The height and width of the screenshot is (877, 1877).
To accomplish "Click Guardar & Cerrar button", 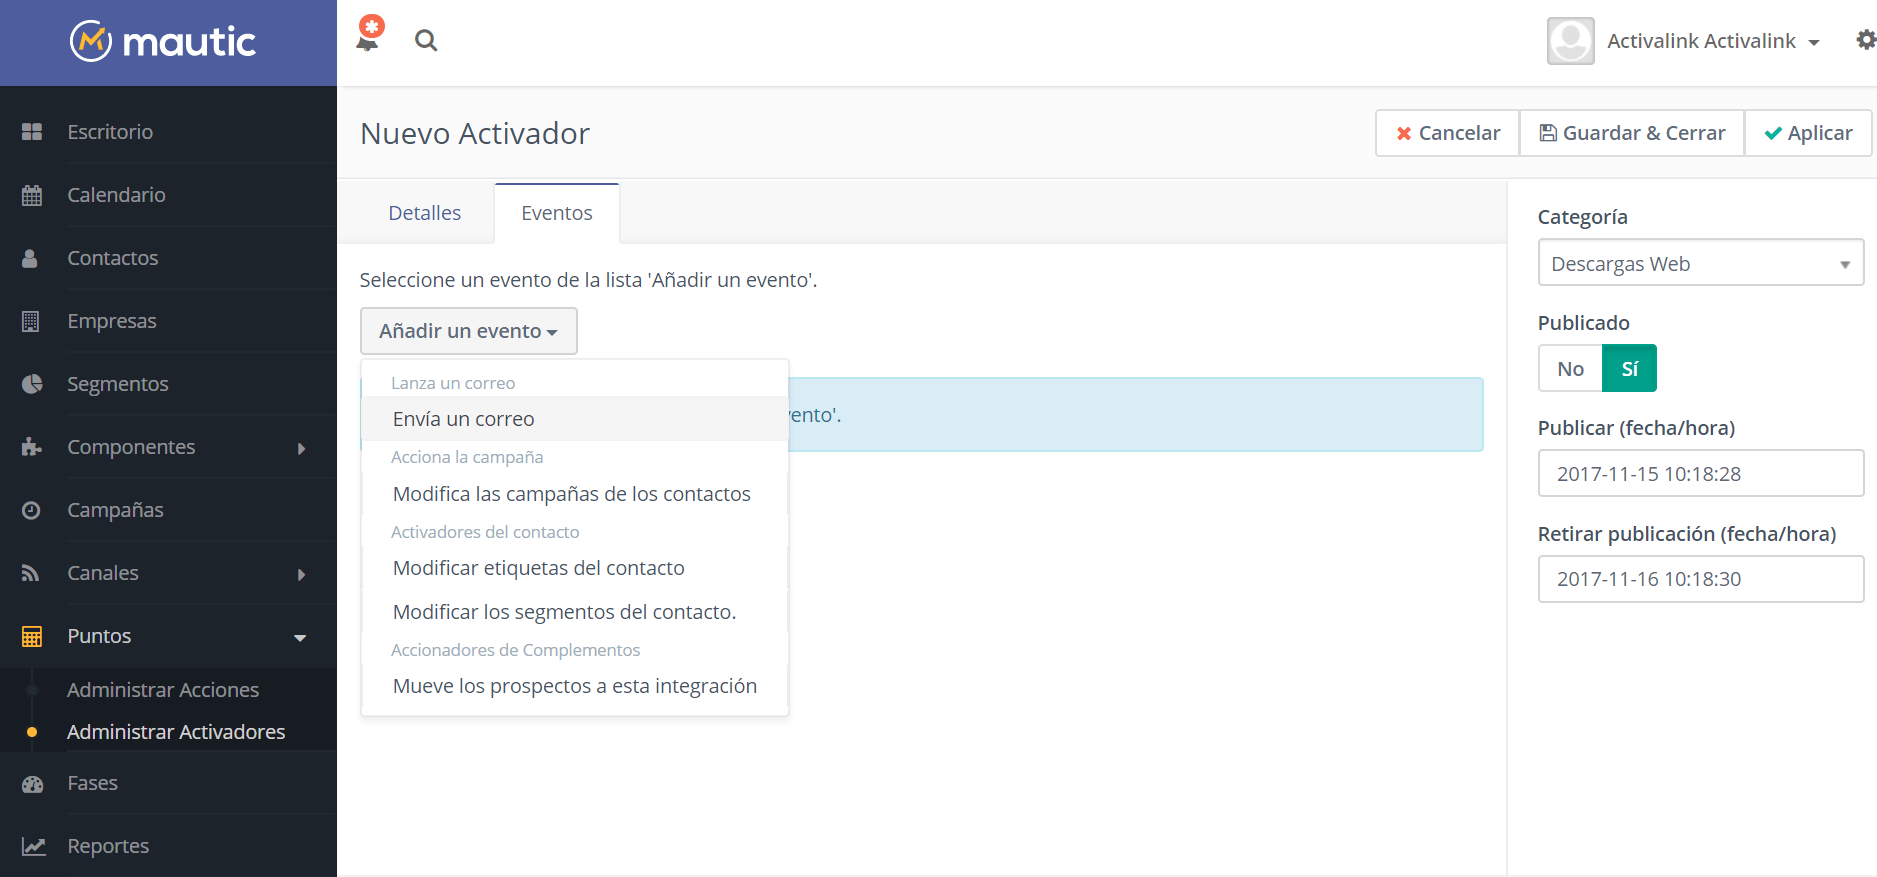I will 1631,133.
